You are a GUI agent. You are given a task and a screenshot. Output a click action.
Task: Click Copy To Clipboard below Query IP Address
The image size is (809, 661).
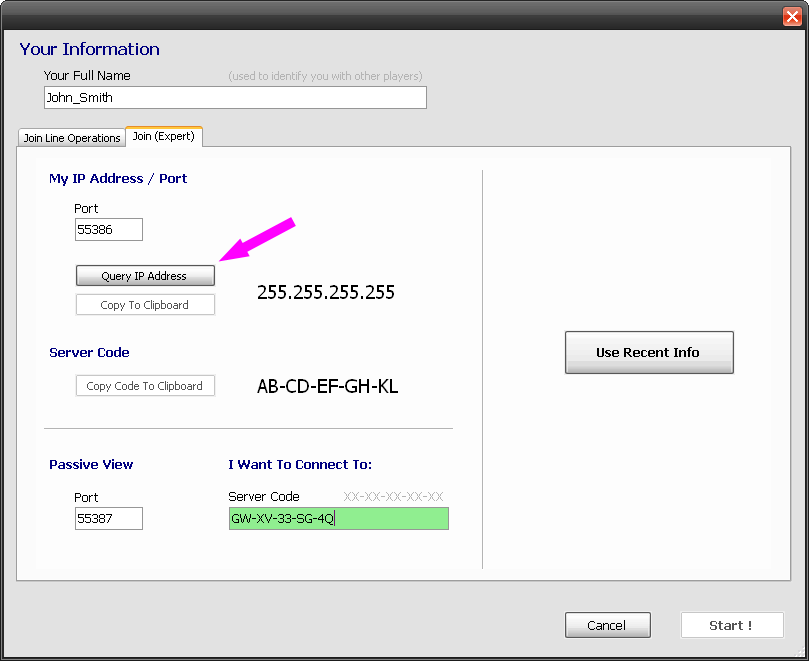coord(145,305)
